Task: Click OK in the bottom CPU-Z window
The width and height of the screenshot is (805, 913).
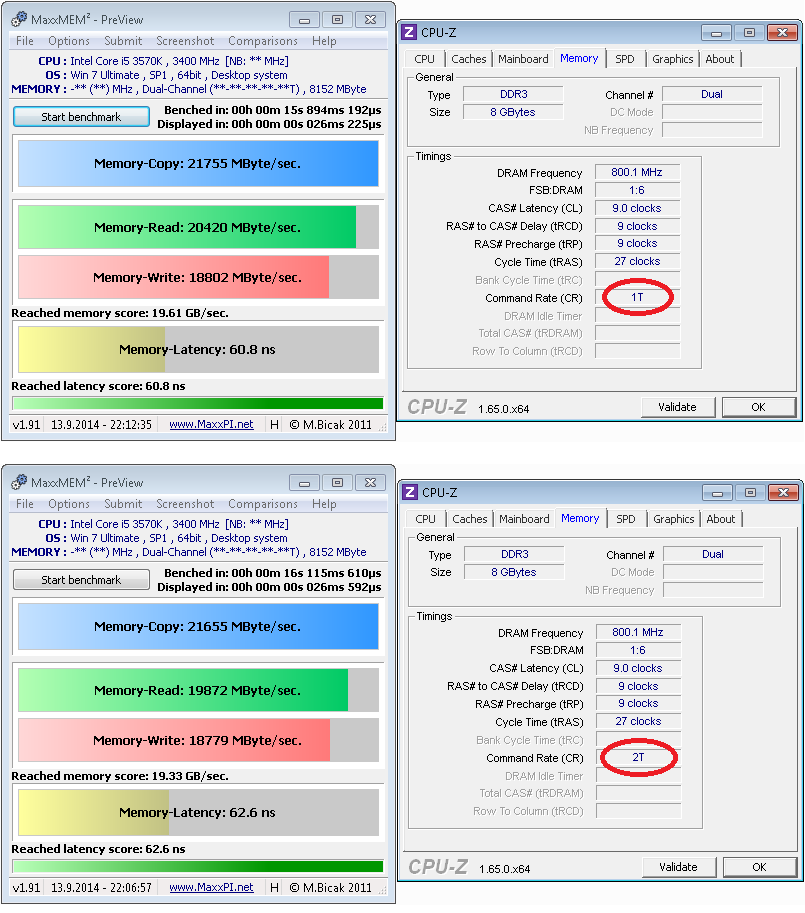Action: 760,867
